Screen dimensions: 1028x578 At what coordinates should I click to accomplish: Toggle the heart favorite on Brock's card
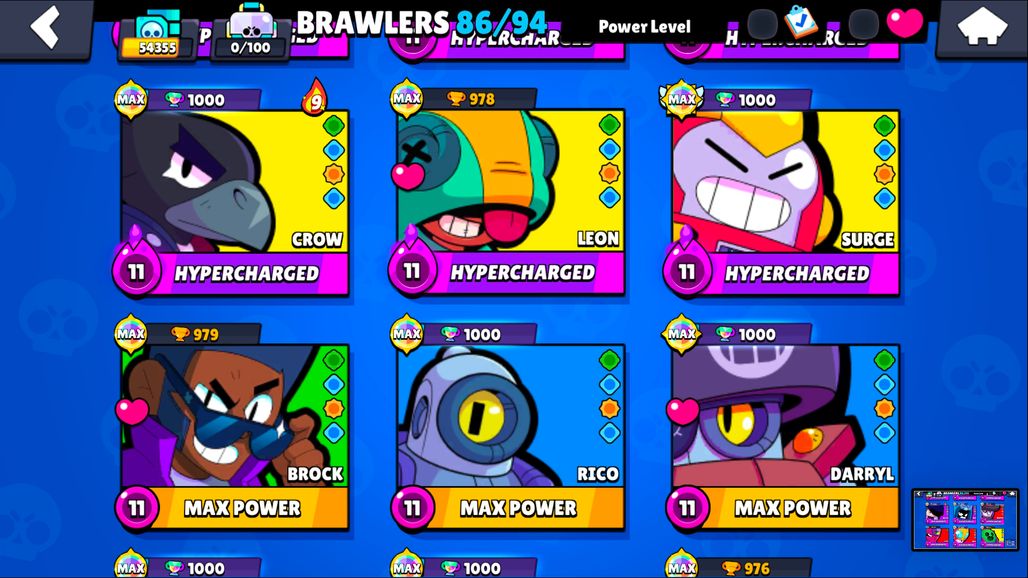(x=132, y=411)
